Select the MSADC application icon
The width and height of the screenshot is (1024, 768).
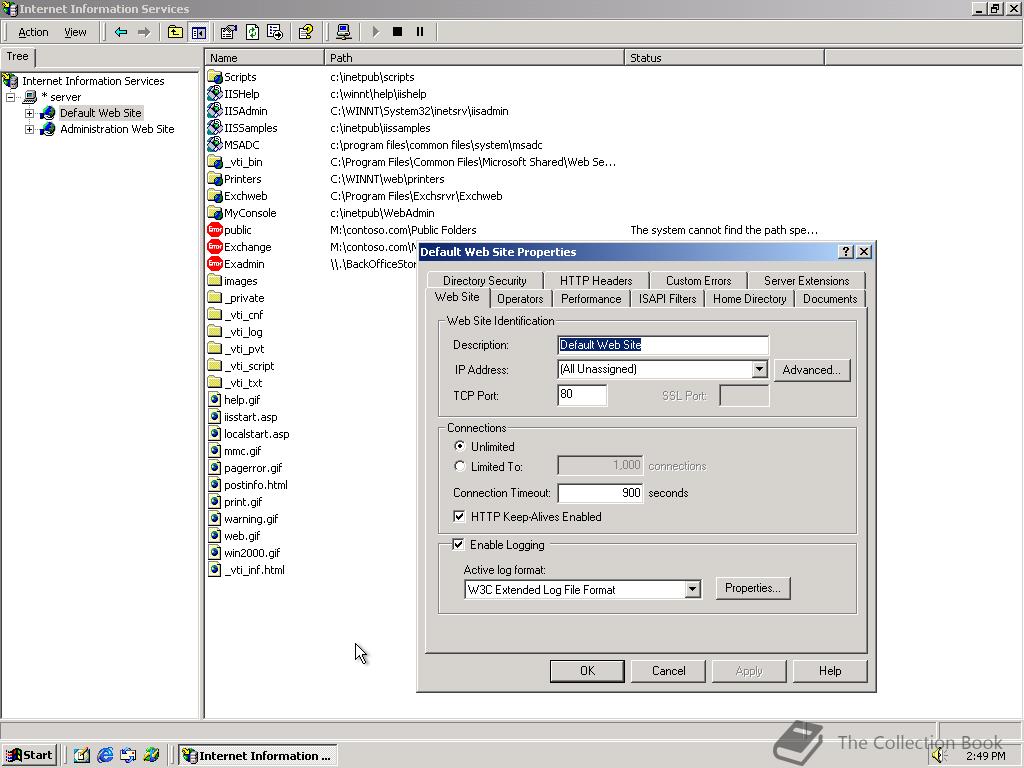(x=215, y=145)
